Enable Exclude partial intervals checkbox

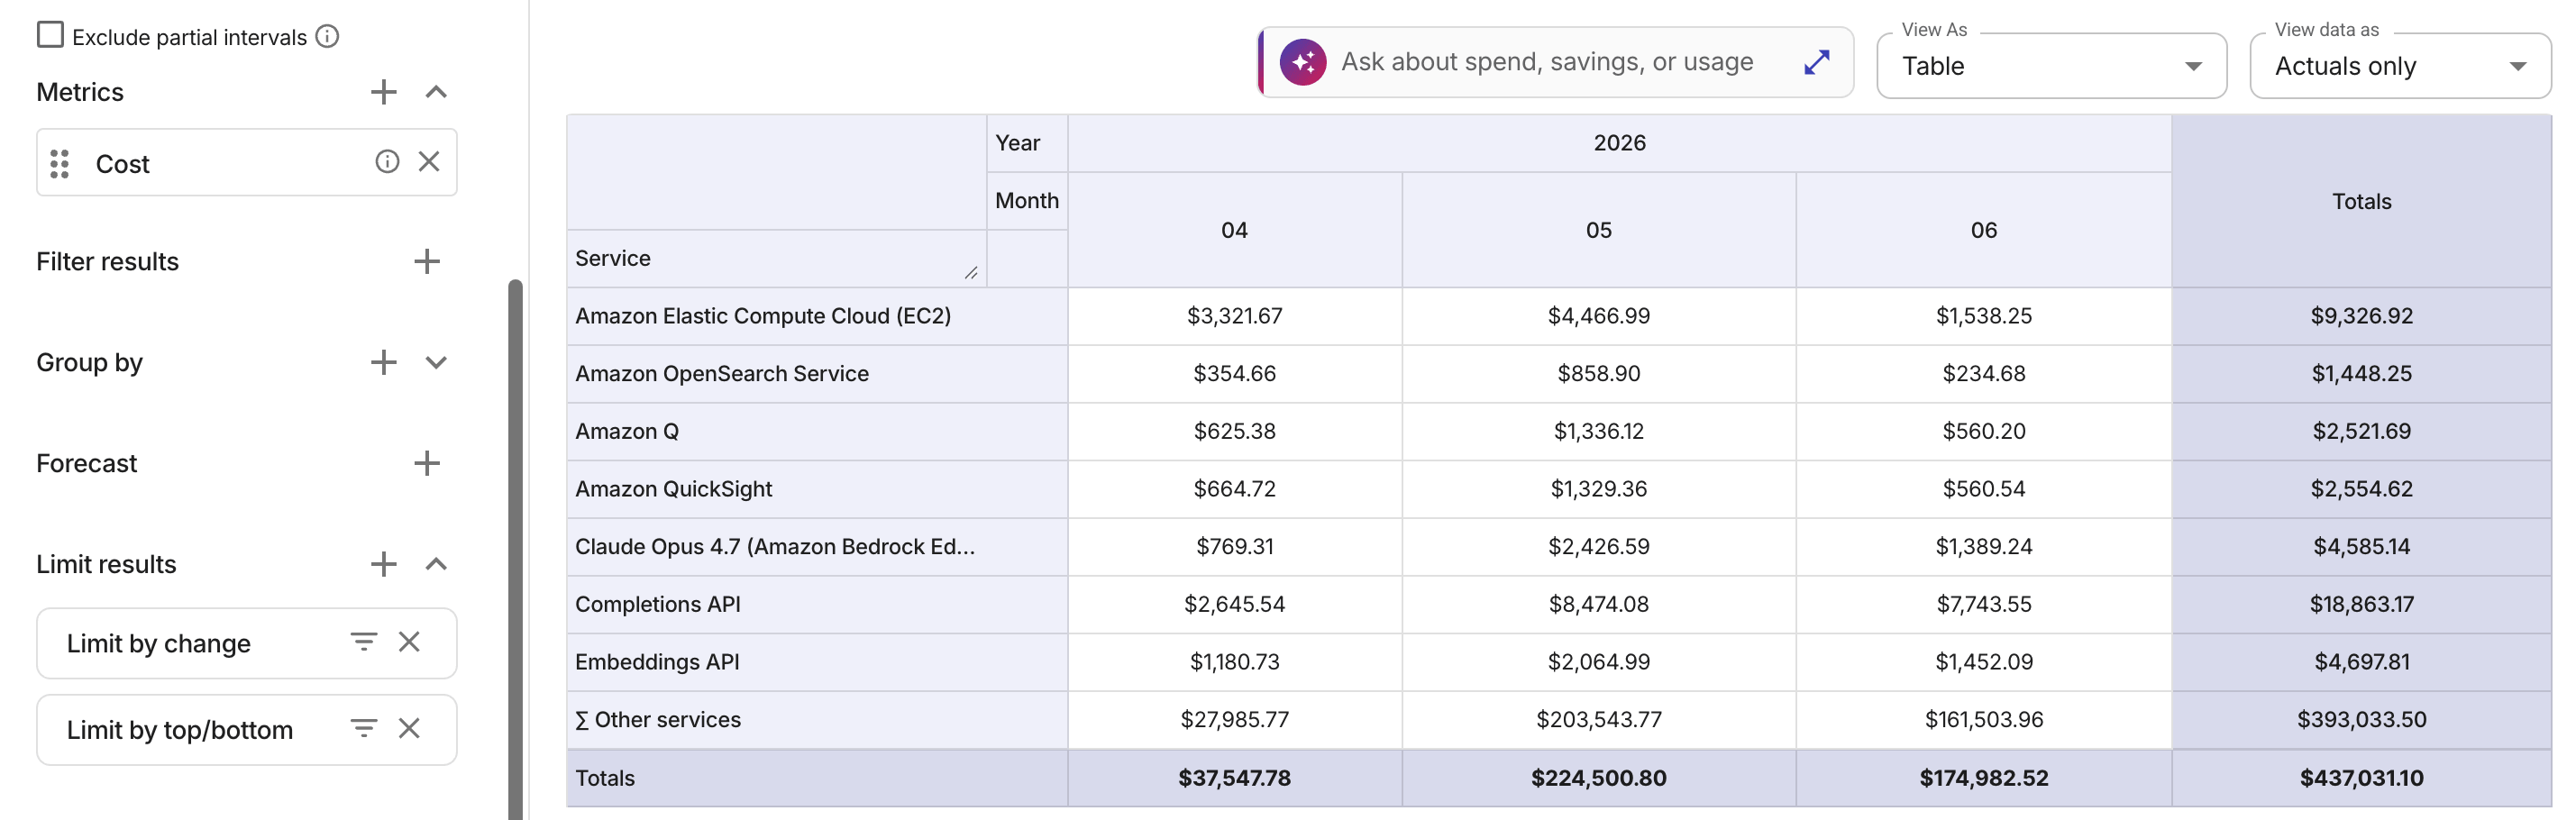[50, 35]
